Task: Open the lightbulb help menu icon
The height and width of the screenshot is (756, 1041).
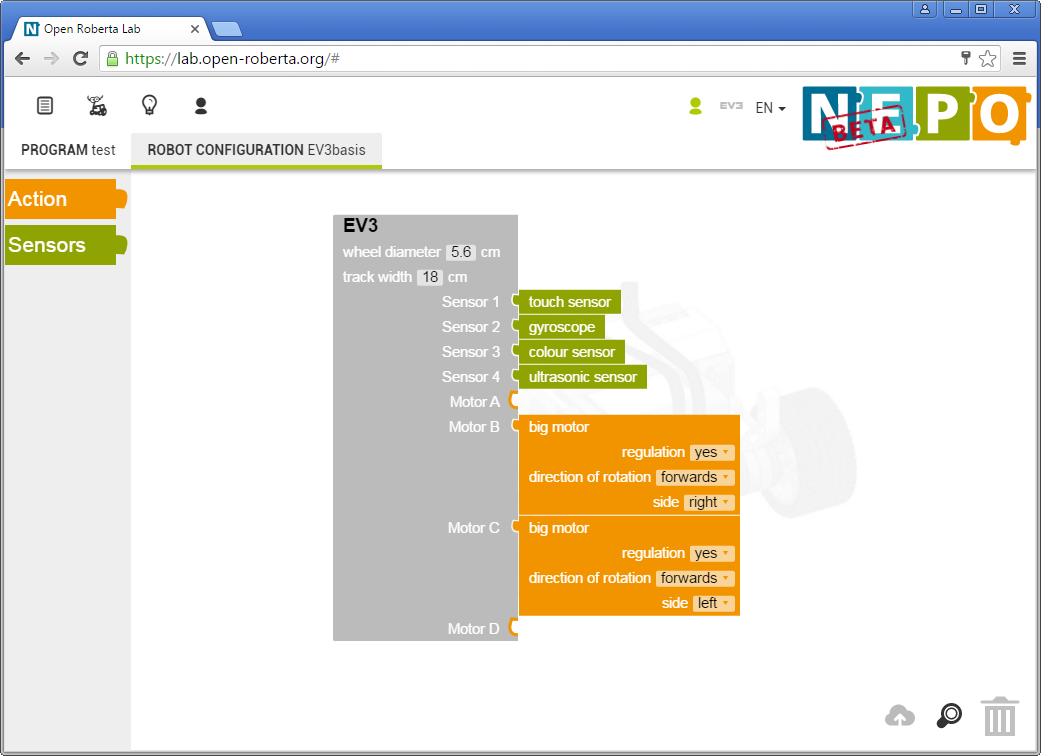Action: (x=149, y=105)
